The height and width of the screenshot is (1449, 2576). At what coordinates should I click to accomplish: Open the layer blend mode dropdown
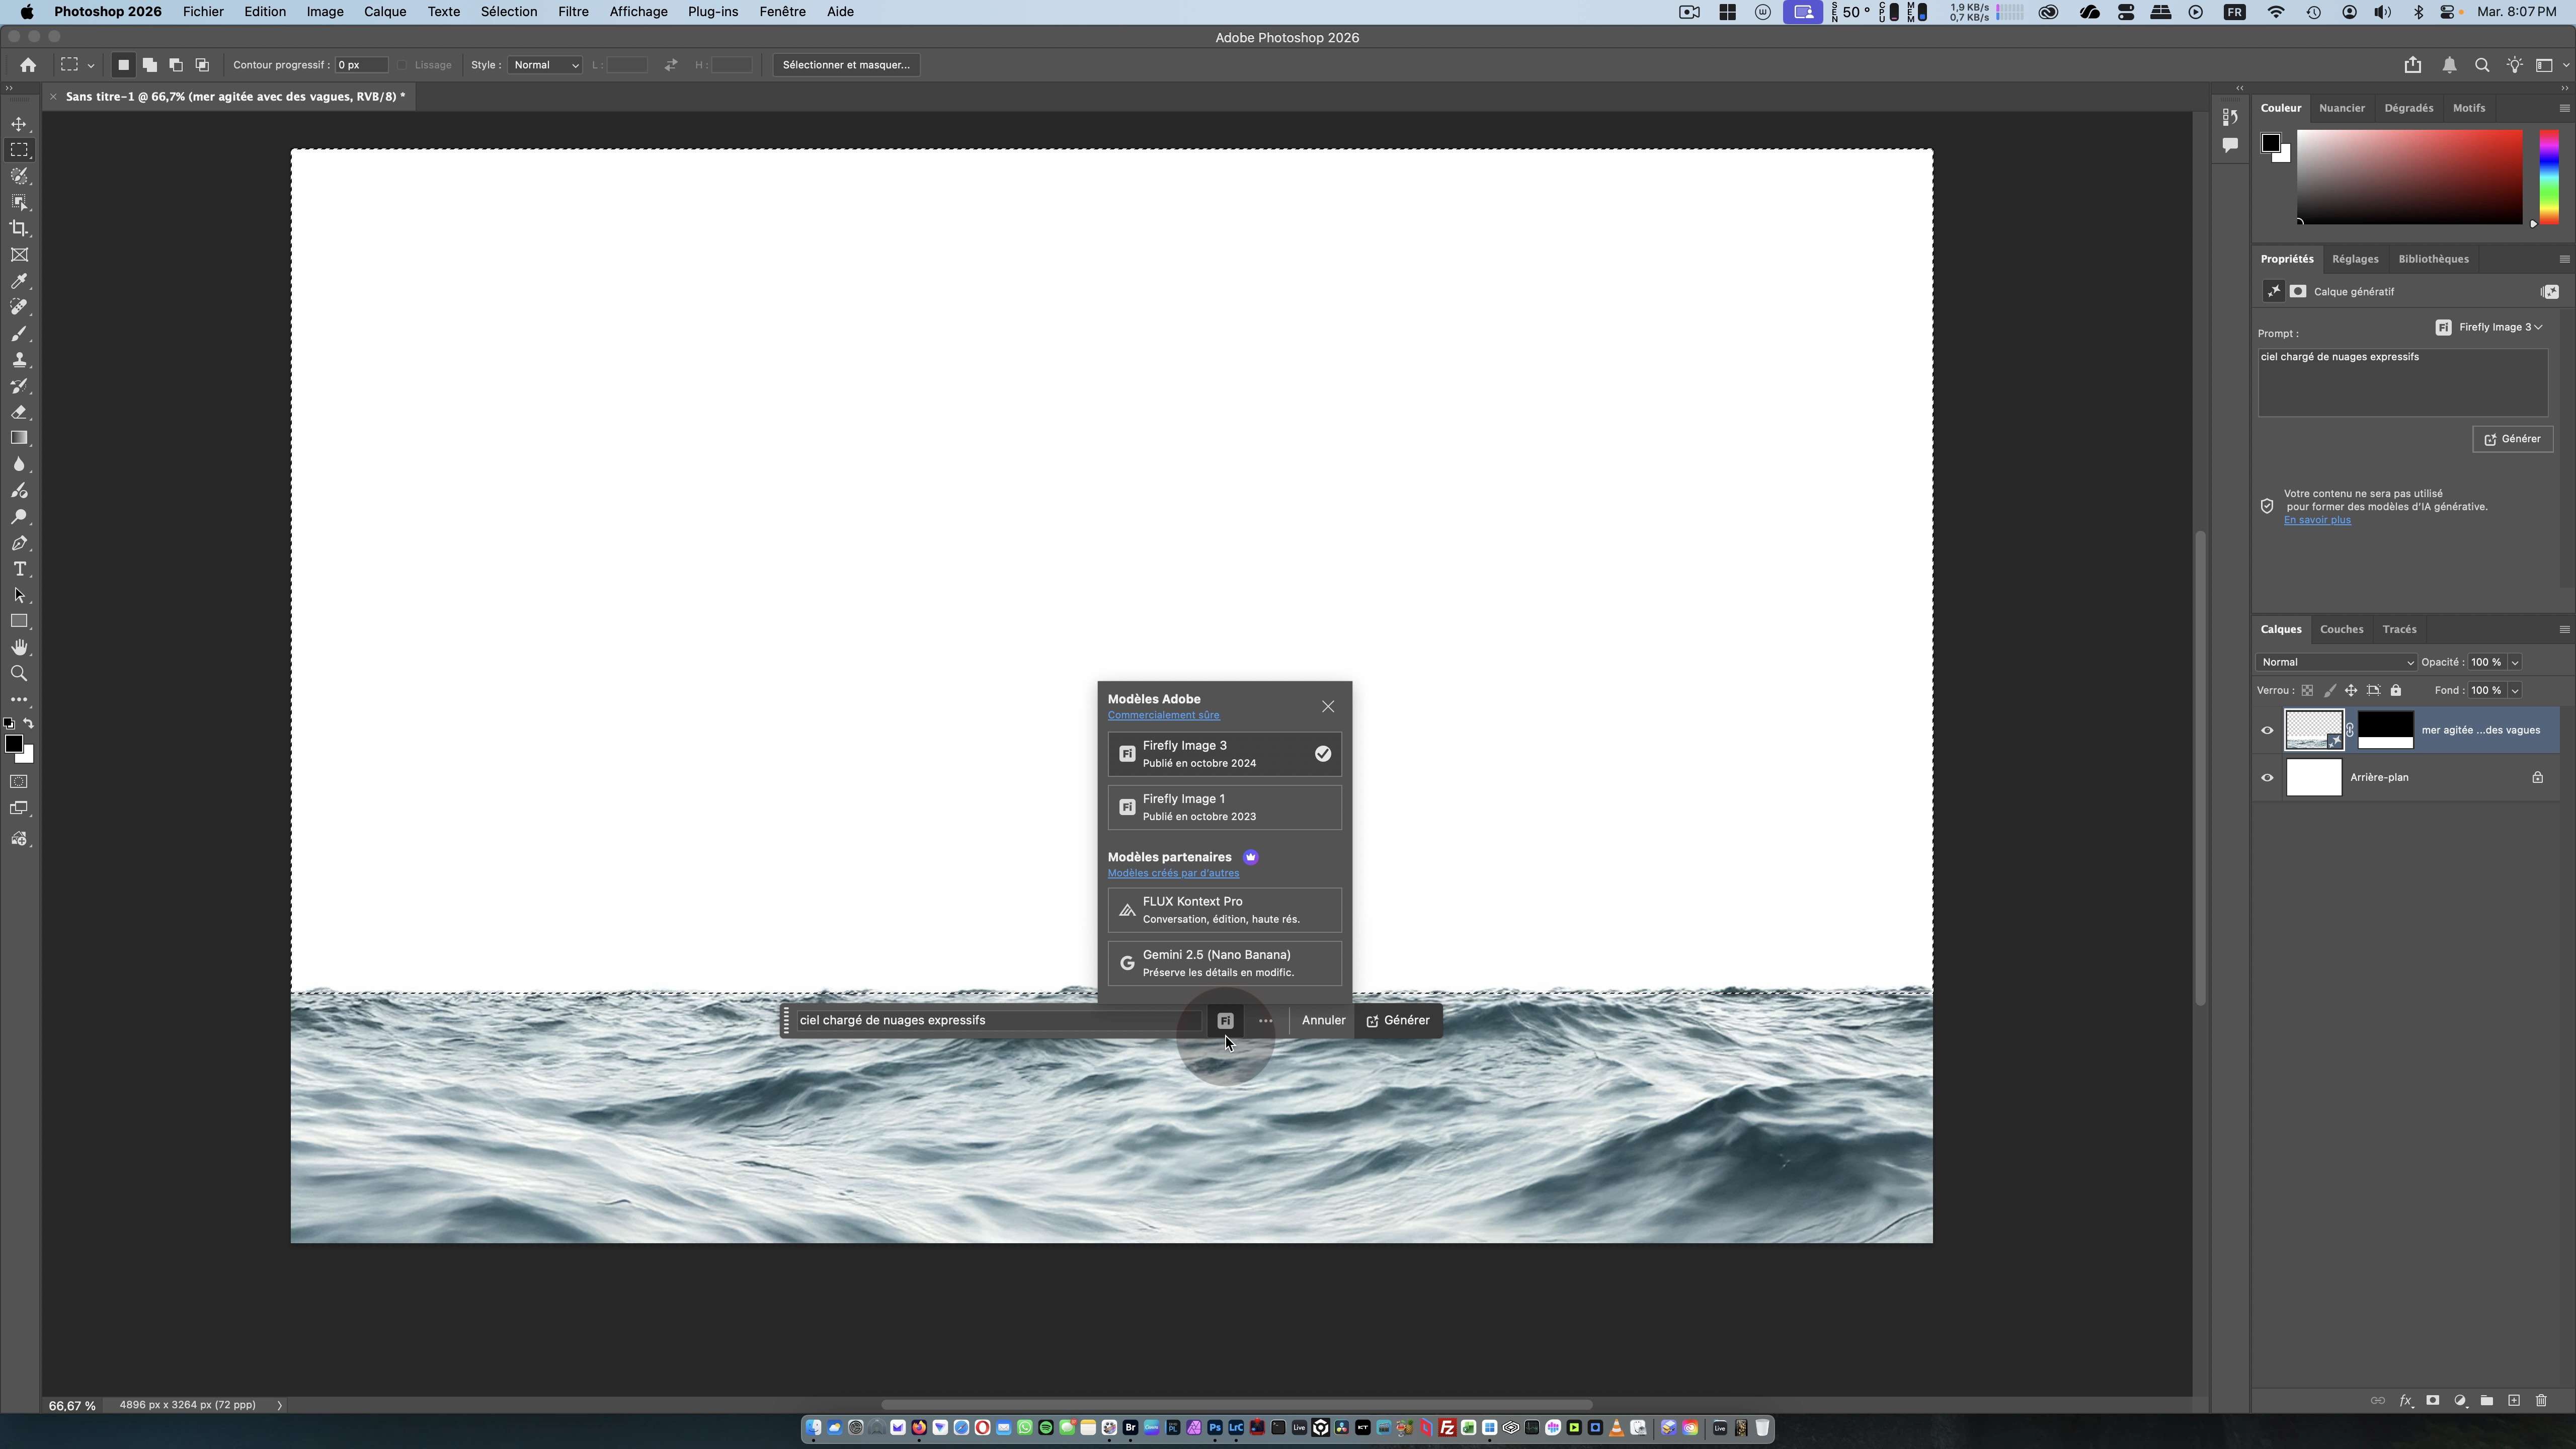coord(2336,662)
